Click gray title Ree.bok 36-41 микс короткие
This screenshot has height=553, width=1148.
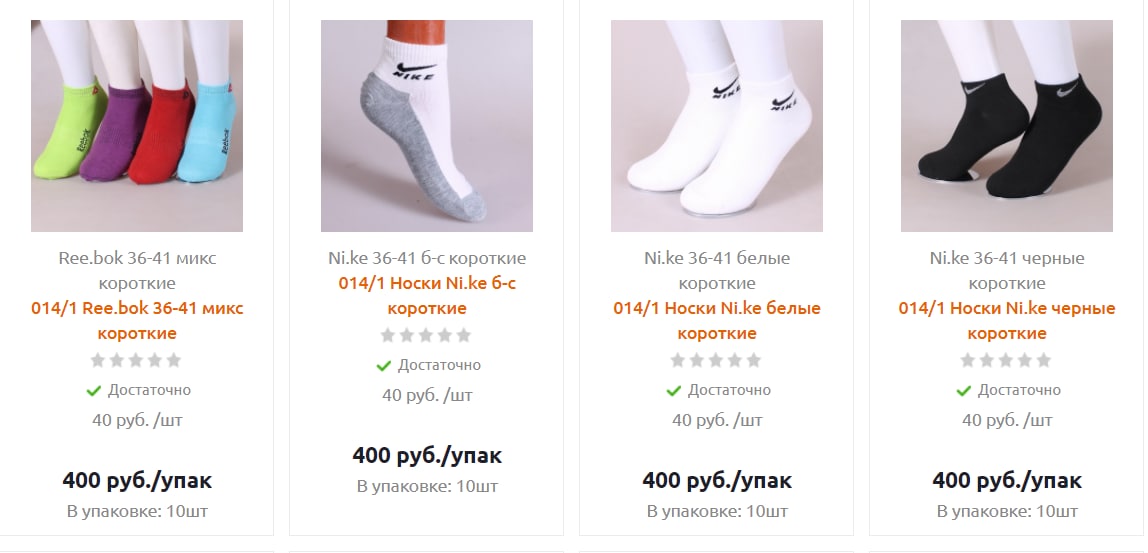[x=137, y=270]
